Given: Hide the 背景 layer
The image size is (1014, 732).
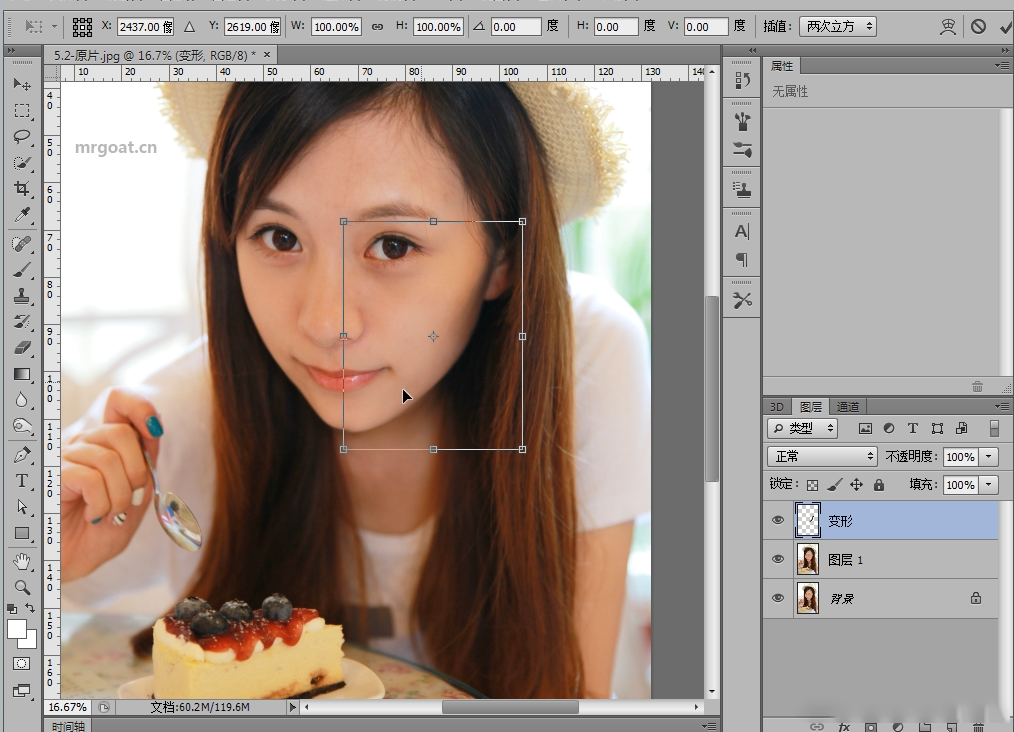Looking at the screenshot, I should (x=778, y=598).
